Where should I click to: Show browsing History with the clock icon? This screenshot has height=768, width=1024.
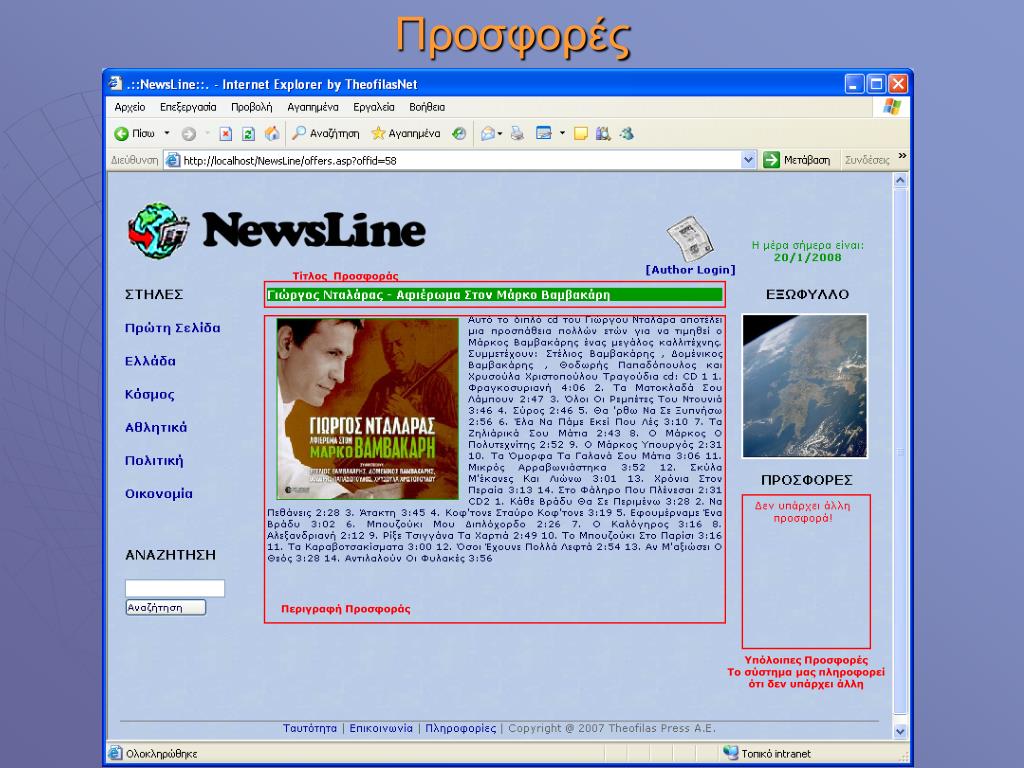click(459, 134)
